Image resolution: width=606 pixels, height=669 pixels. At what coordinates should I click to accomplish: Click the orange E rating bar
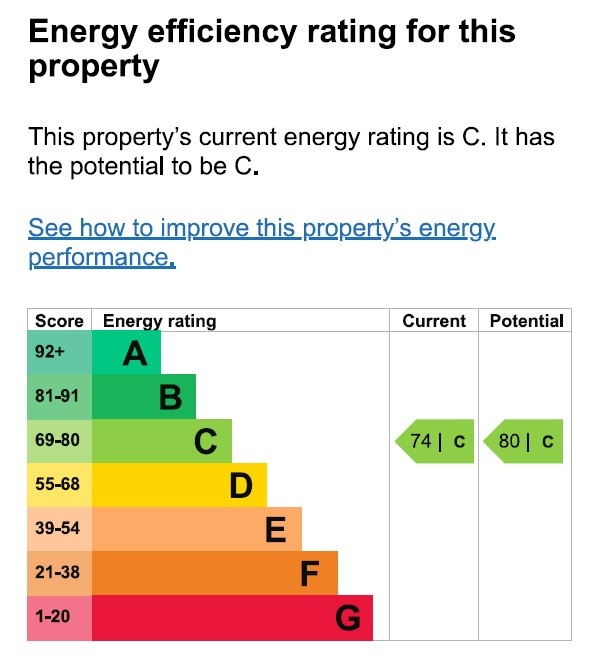point(197,529)
